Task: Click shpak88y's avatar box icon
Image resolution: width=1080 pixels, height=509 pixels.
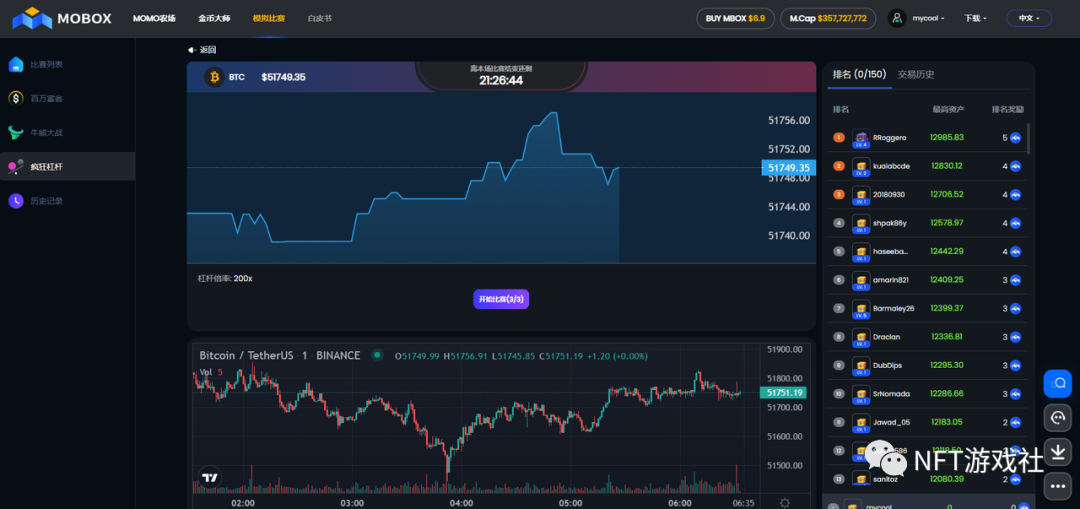Action: pyautogui.click(x=861, y=223)
